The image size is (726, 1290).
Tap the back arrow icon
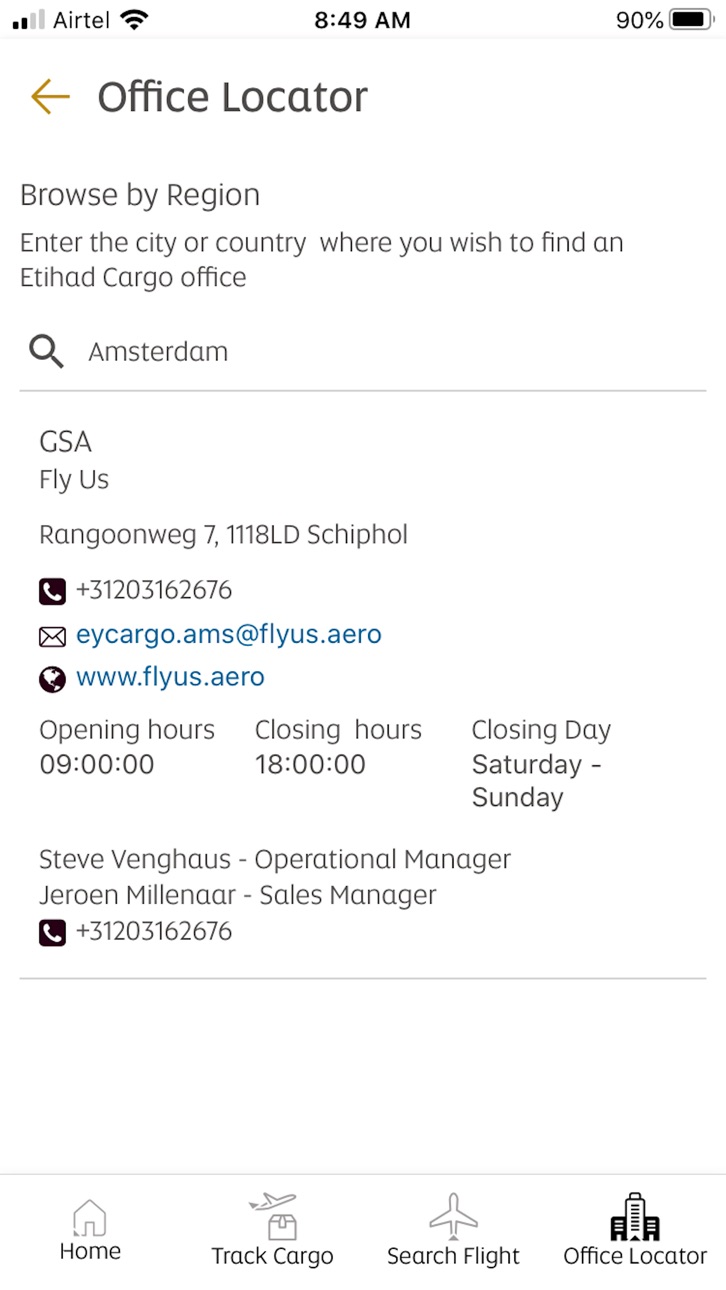tap(50, 97)
